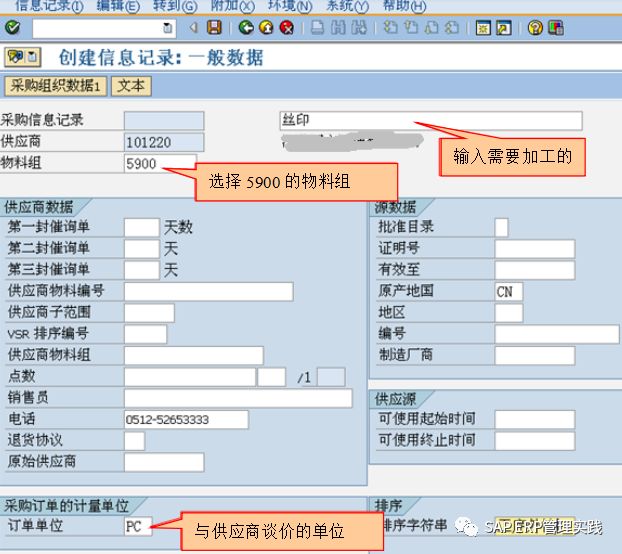Click the yellow Exit icon
The image size is (622, 554).
point(266,28)
